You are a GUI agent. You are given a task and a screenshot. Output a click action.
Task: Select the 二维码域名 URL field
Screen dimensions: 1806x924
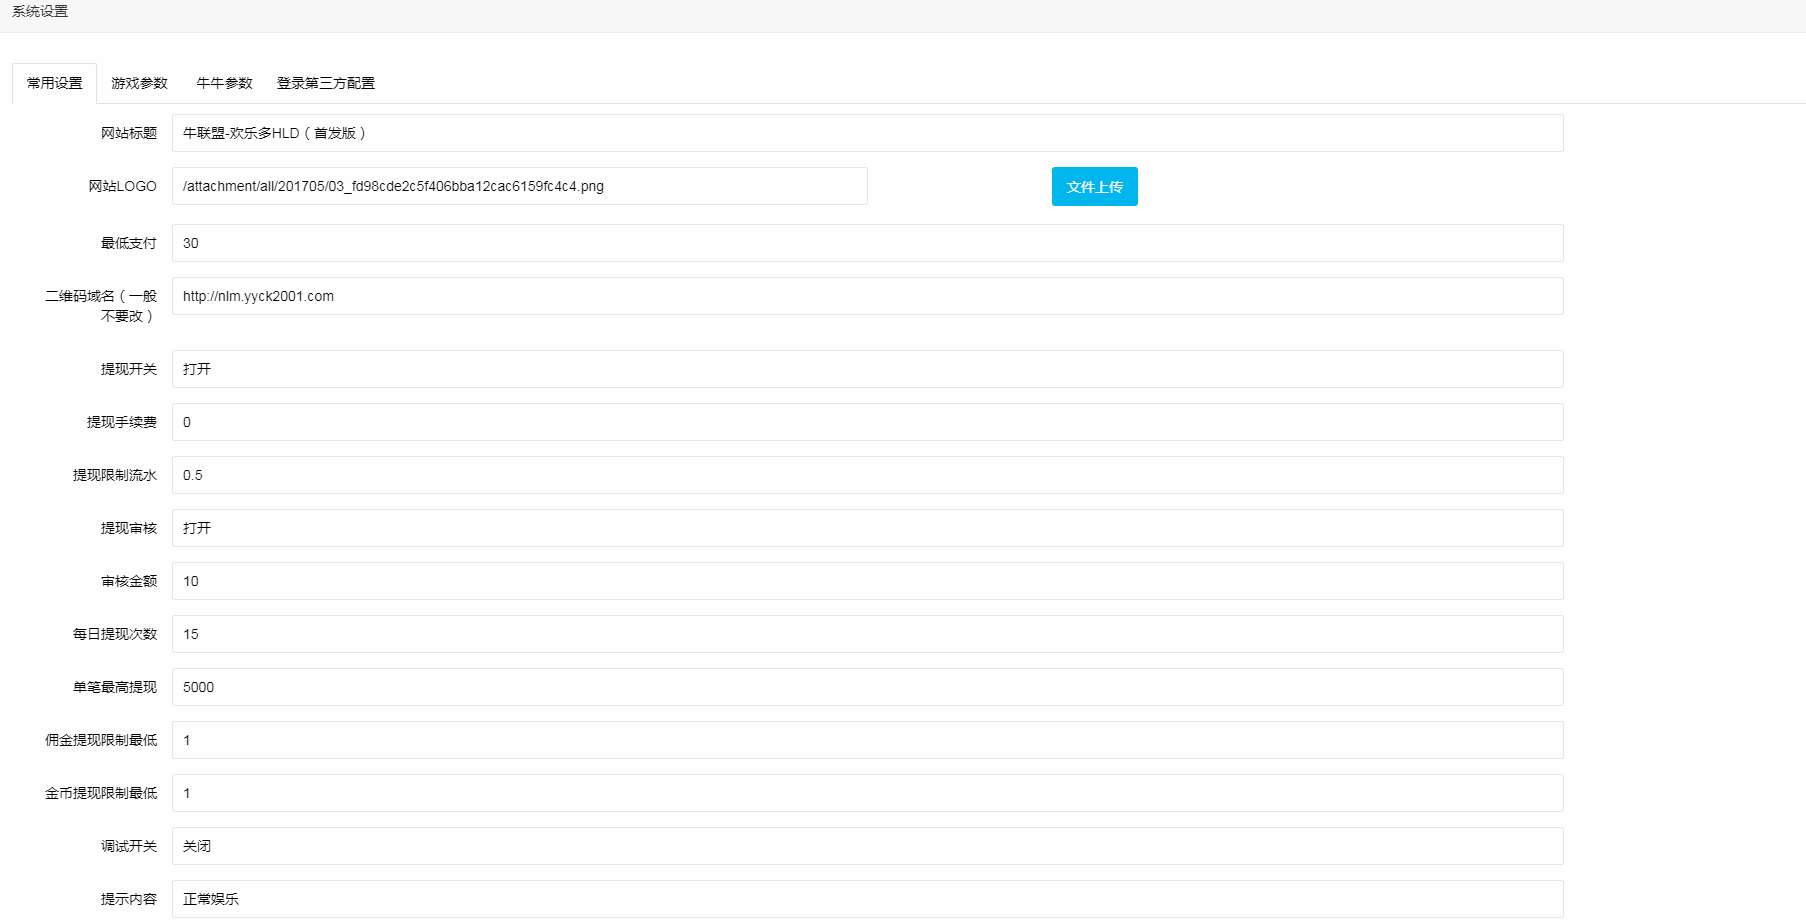click(x=867, y=296)
